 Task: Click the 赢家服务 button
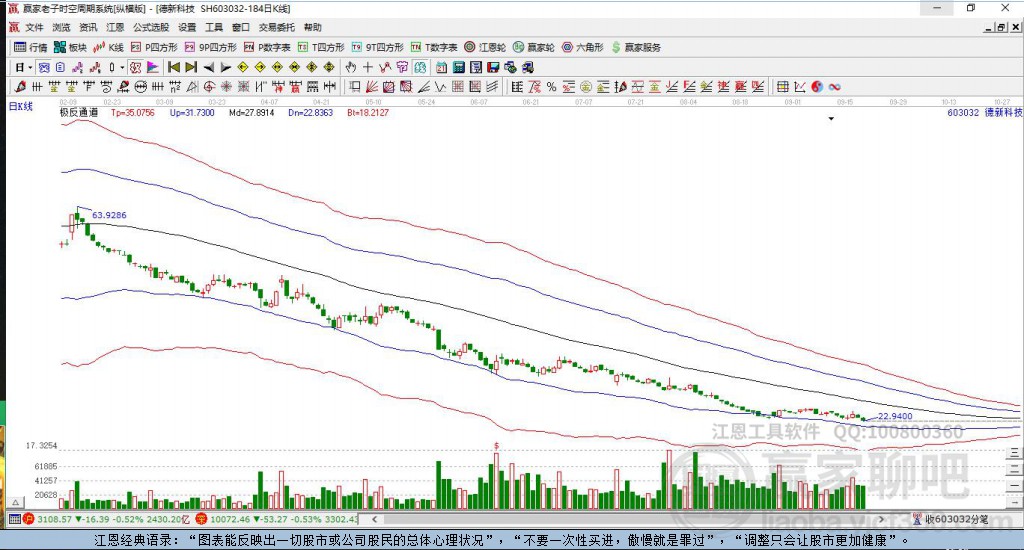coord(636,47)
